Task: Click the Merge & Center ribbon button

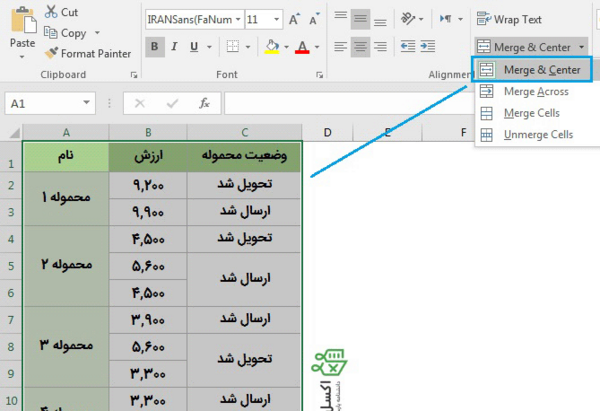Action: click(x=523, y=47)
